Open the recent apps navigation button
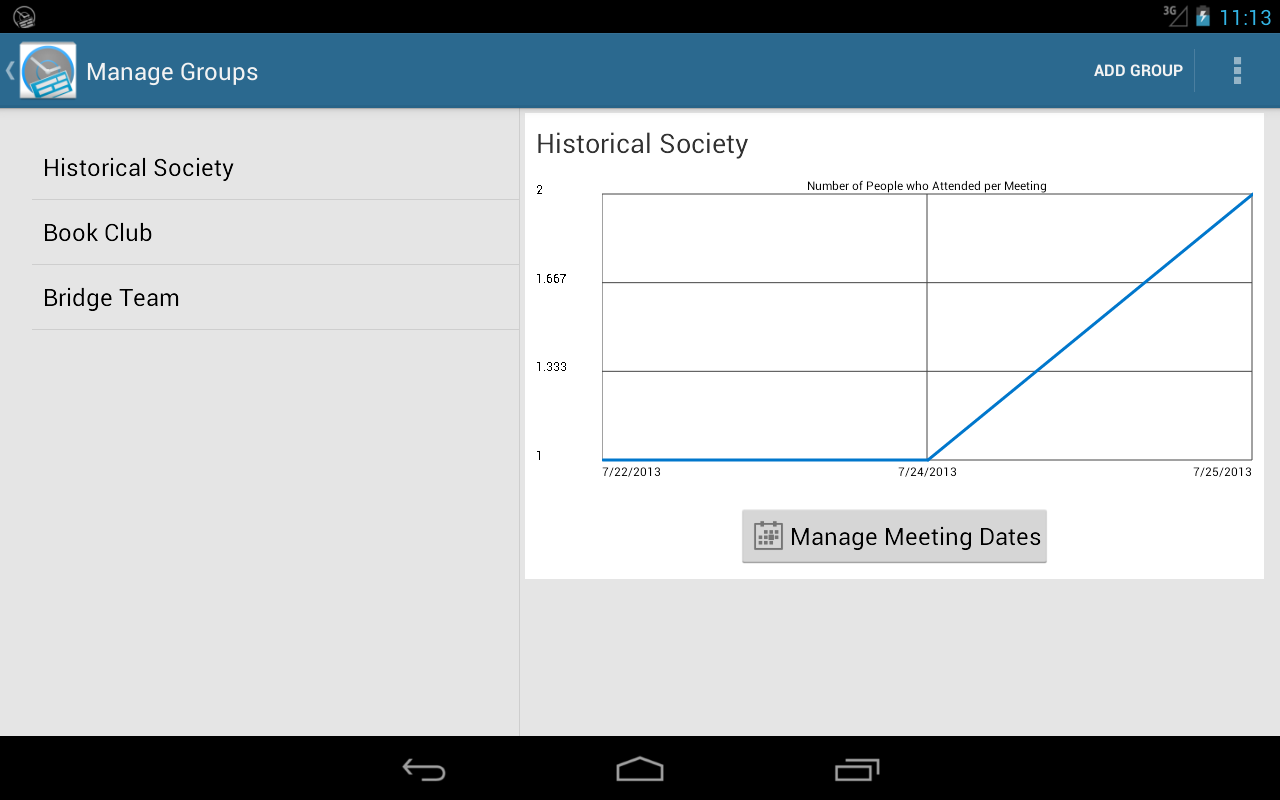The image size is (1280, 800). click(857, 769)
